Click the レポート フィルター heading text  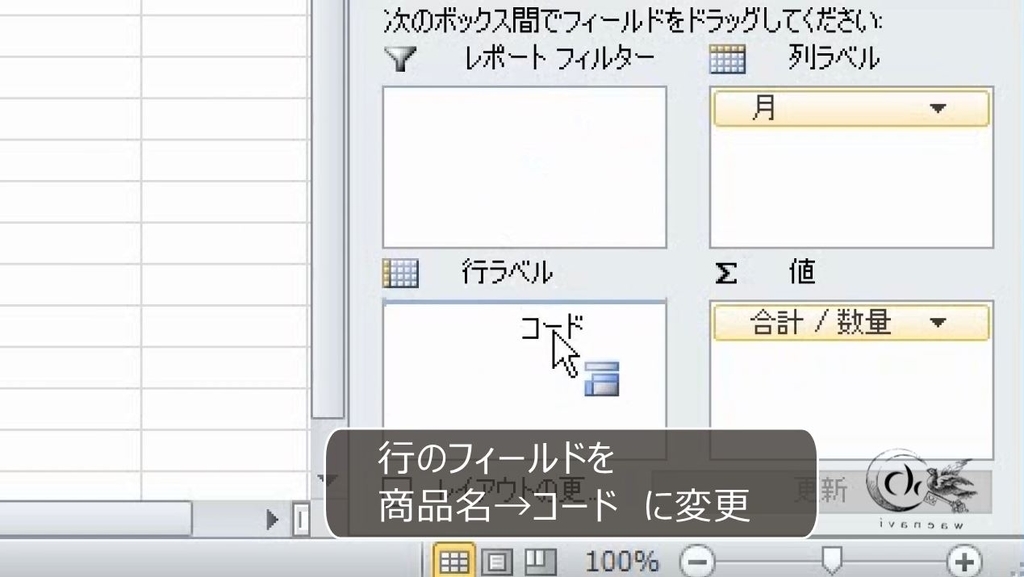(x=559, y=58)
